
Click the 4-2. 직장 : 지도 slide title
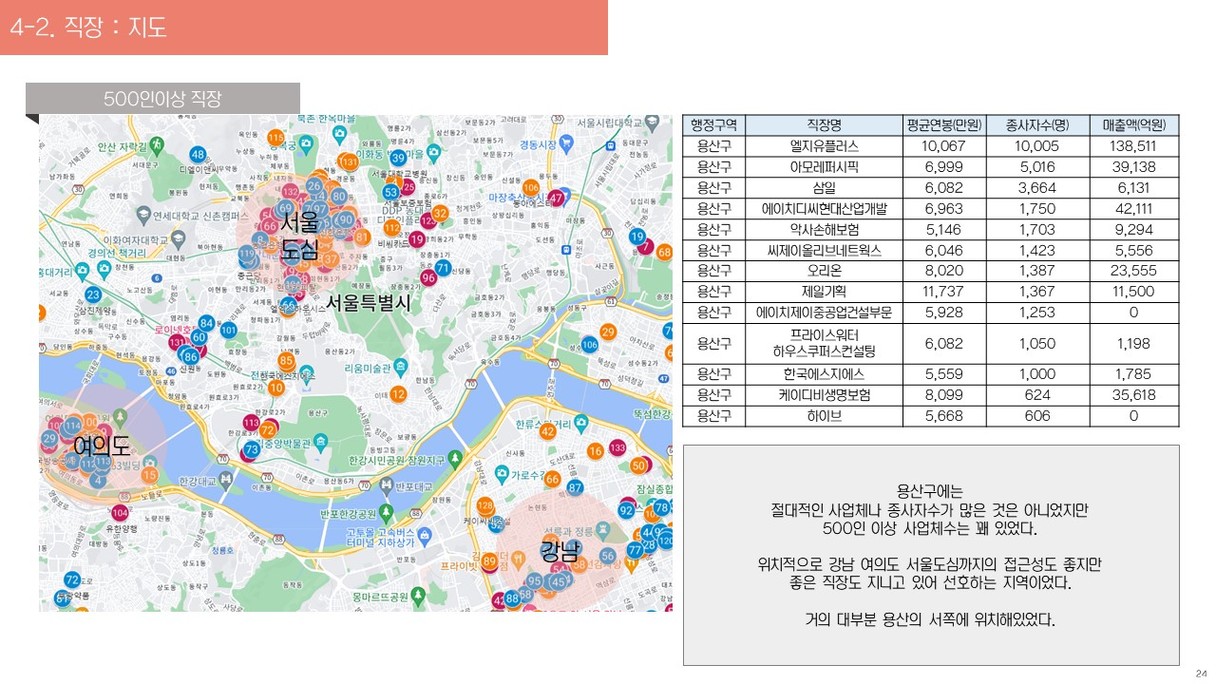click(88, 28)
